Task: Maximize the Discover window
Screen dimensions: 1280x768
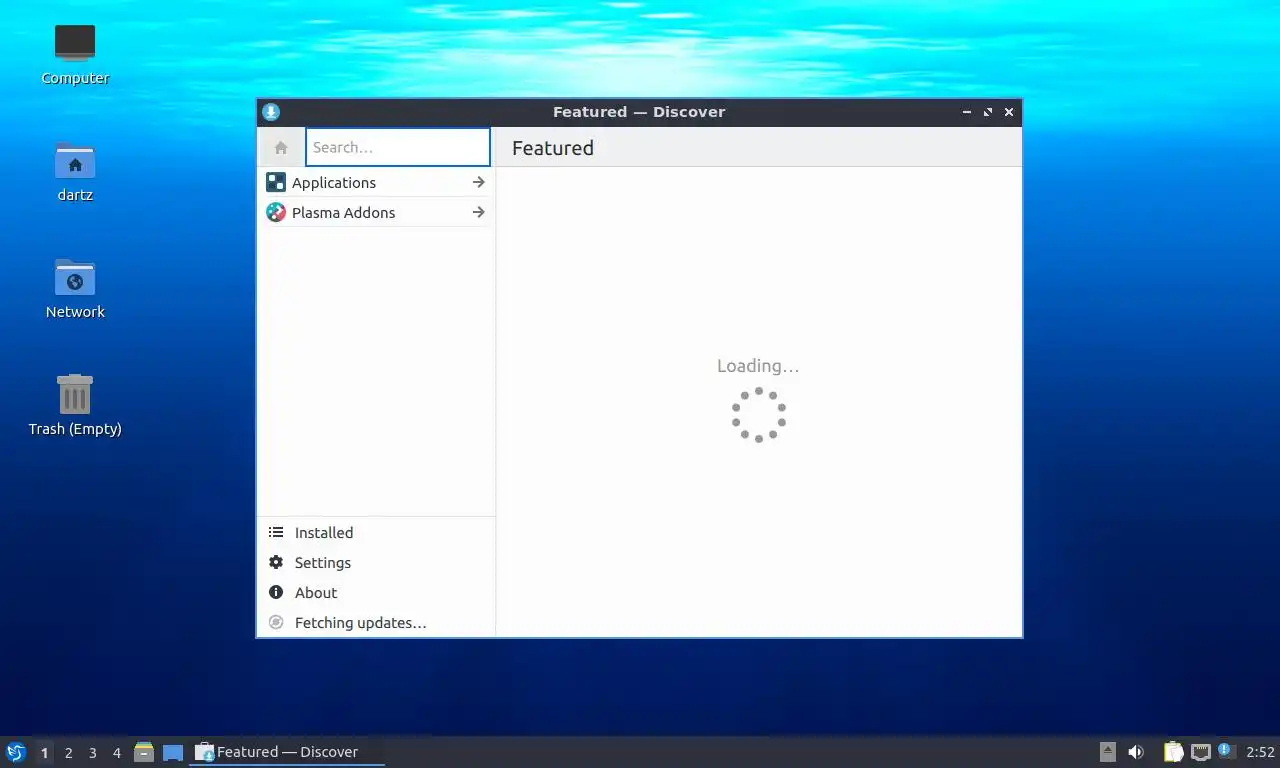Action: click(x=988, y=112)
